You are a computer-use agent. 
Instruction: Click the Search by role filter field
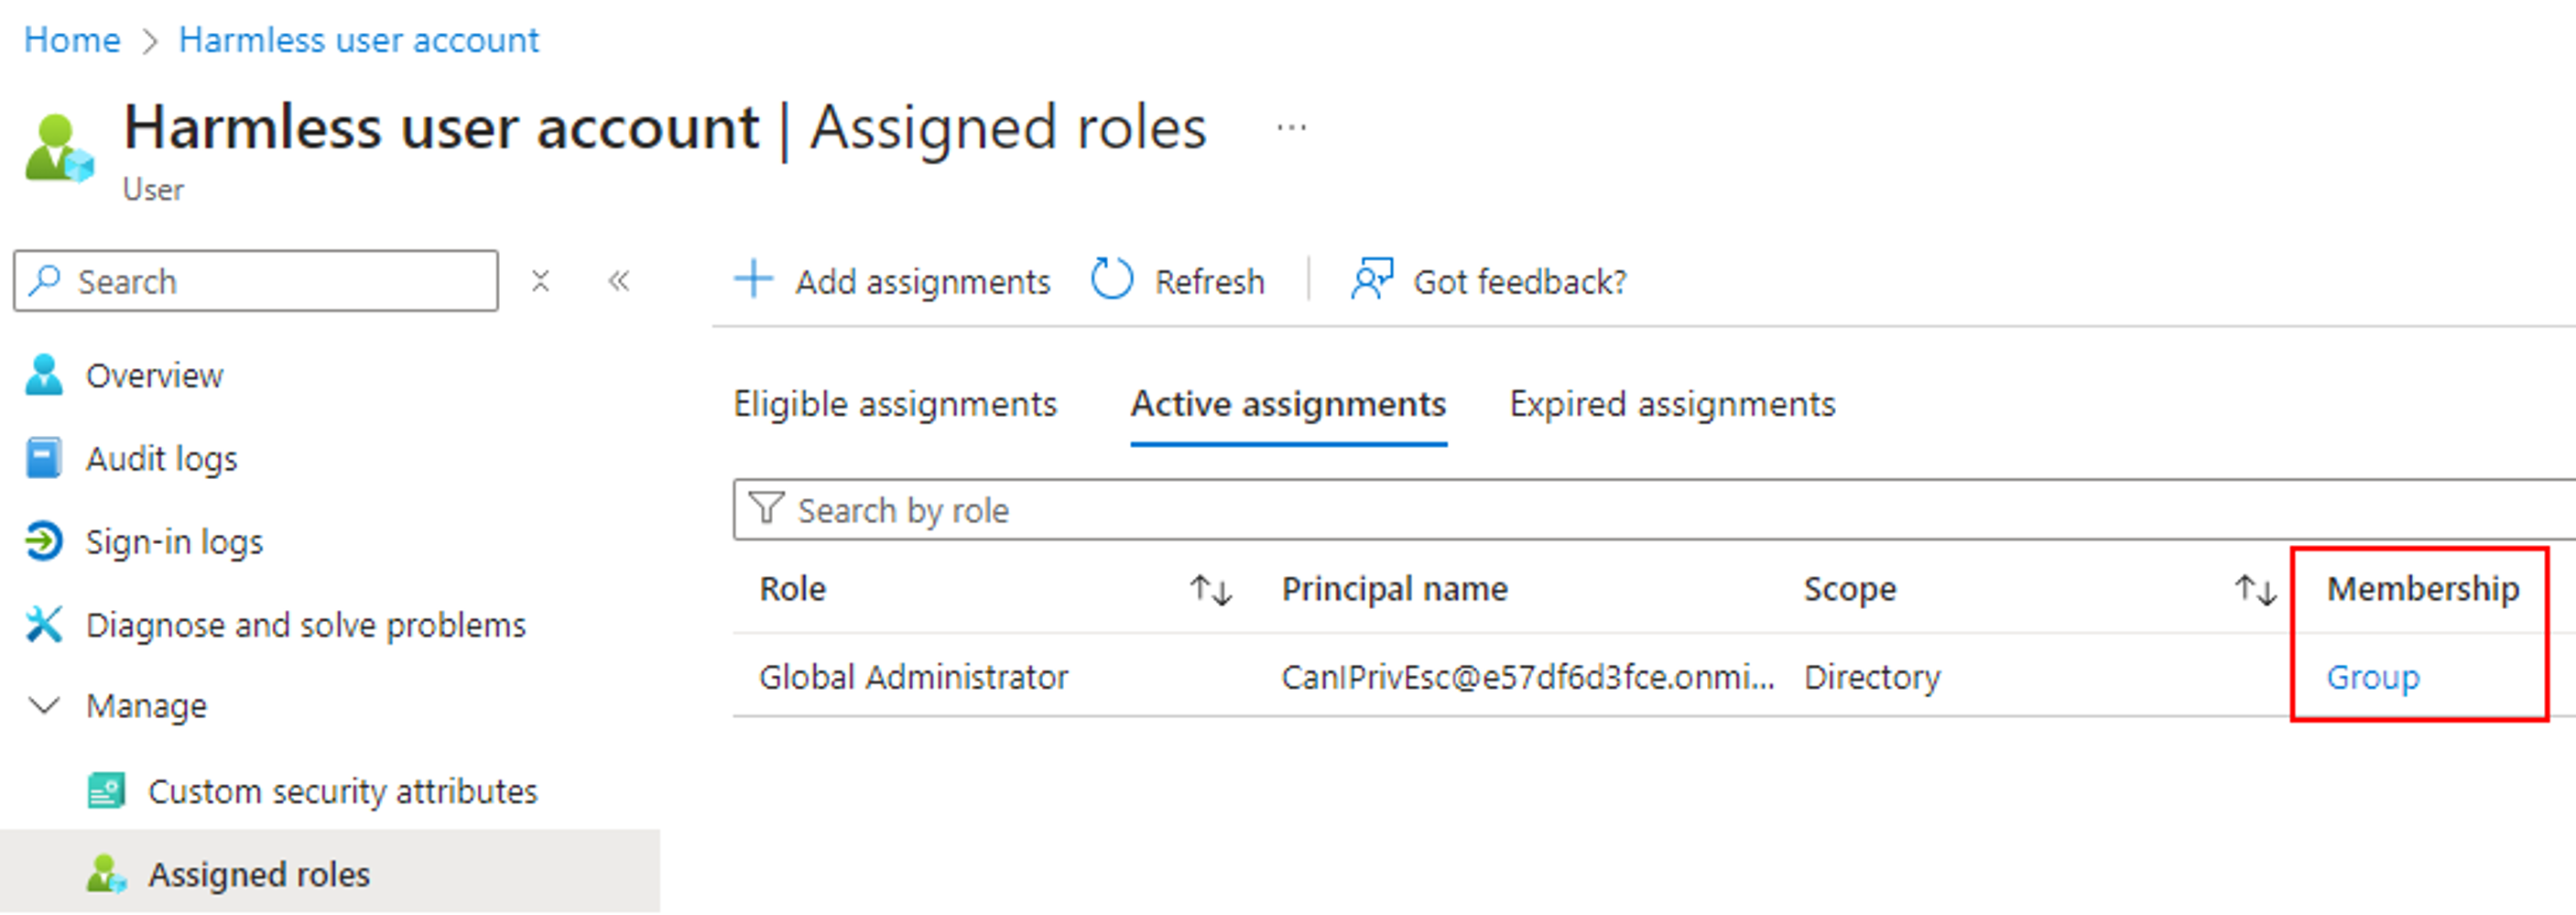coord(1654,510)
